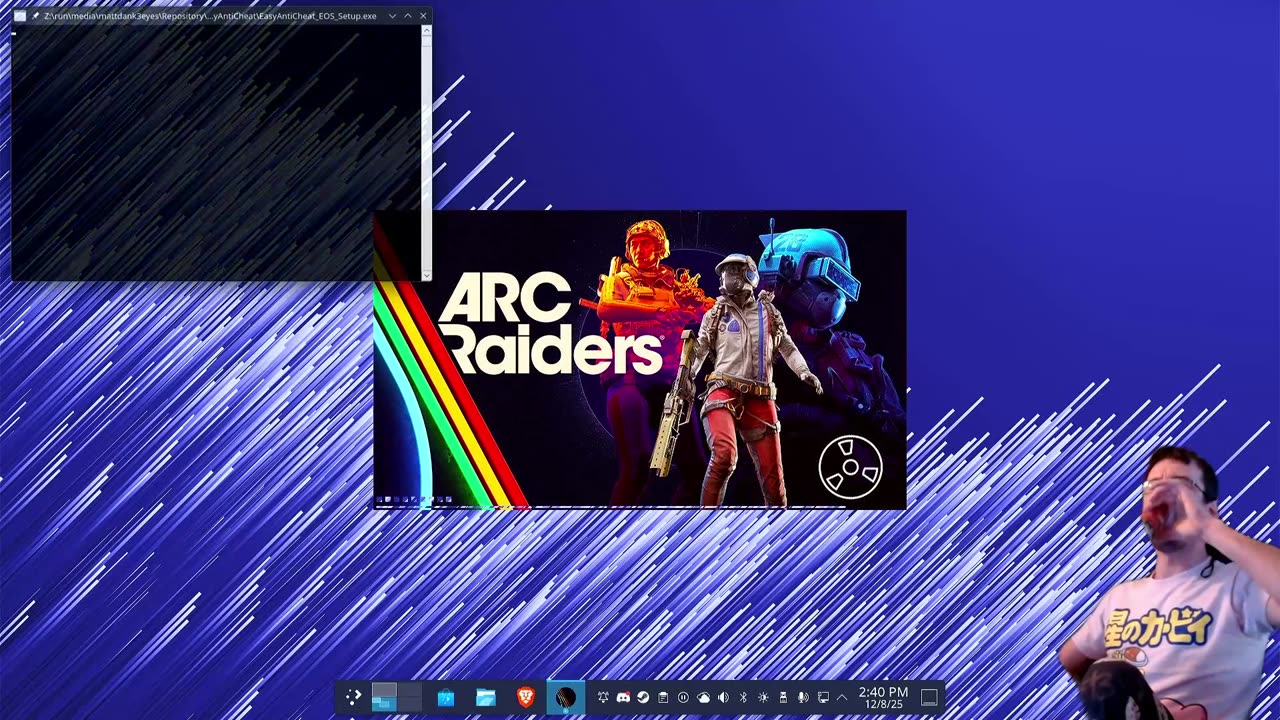The image size is (1280, 720).
Task: Click the pause-shaped media tray icon
Action: pyautogui.click(x=683, y=697)
